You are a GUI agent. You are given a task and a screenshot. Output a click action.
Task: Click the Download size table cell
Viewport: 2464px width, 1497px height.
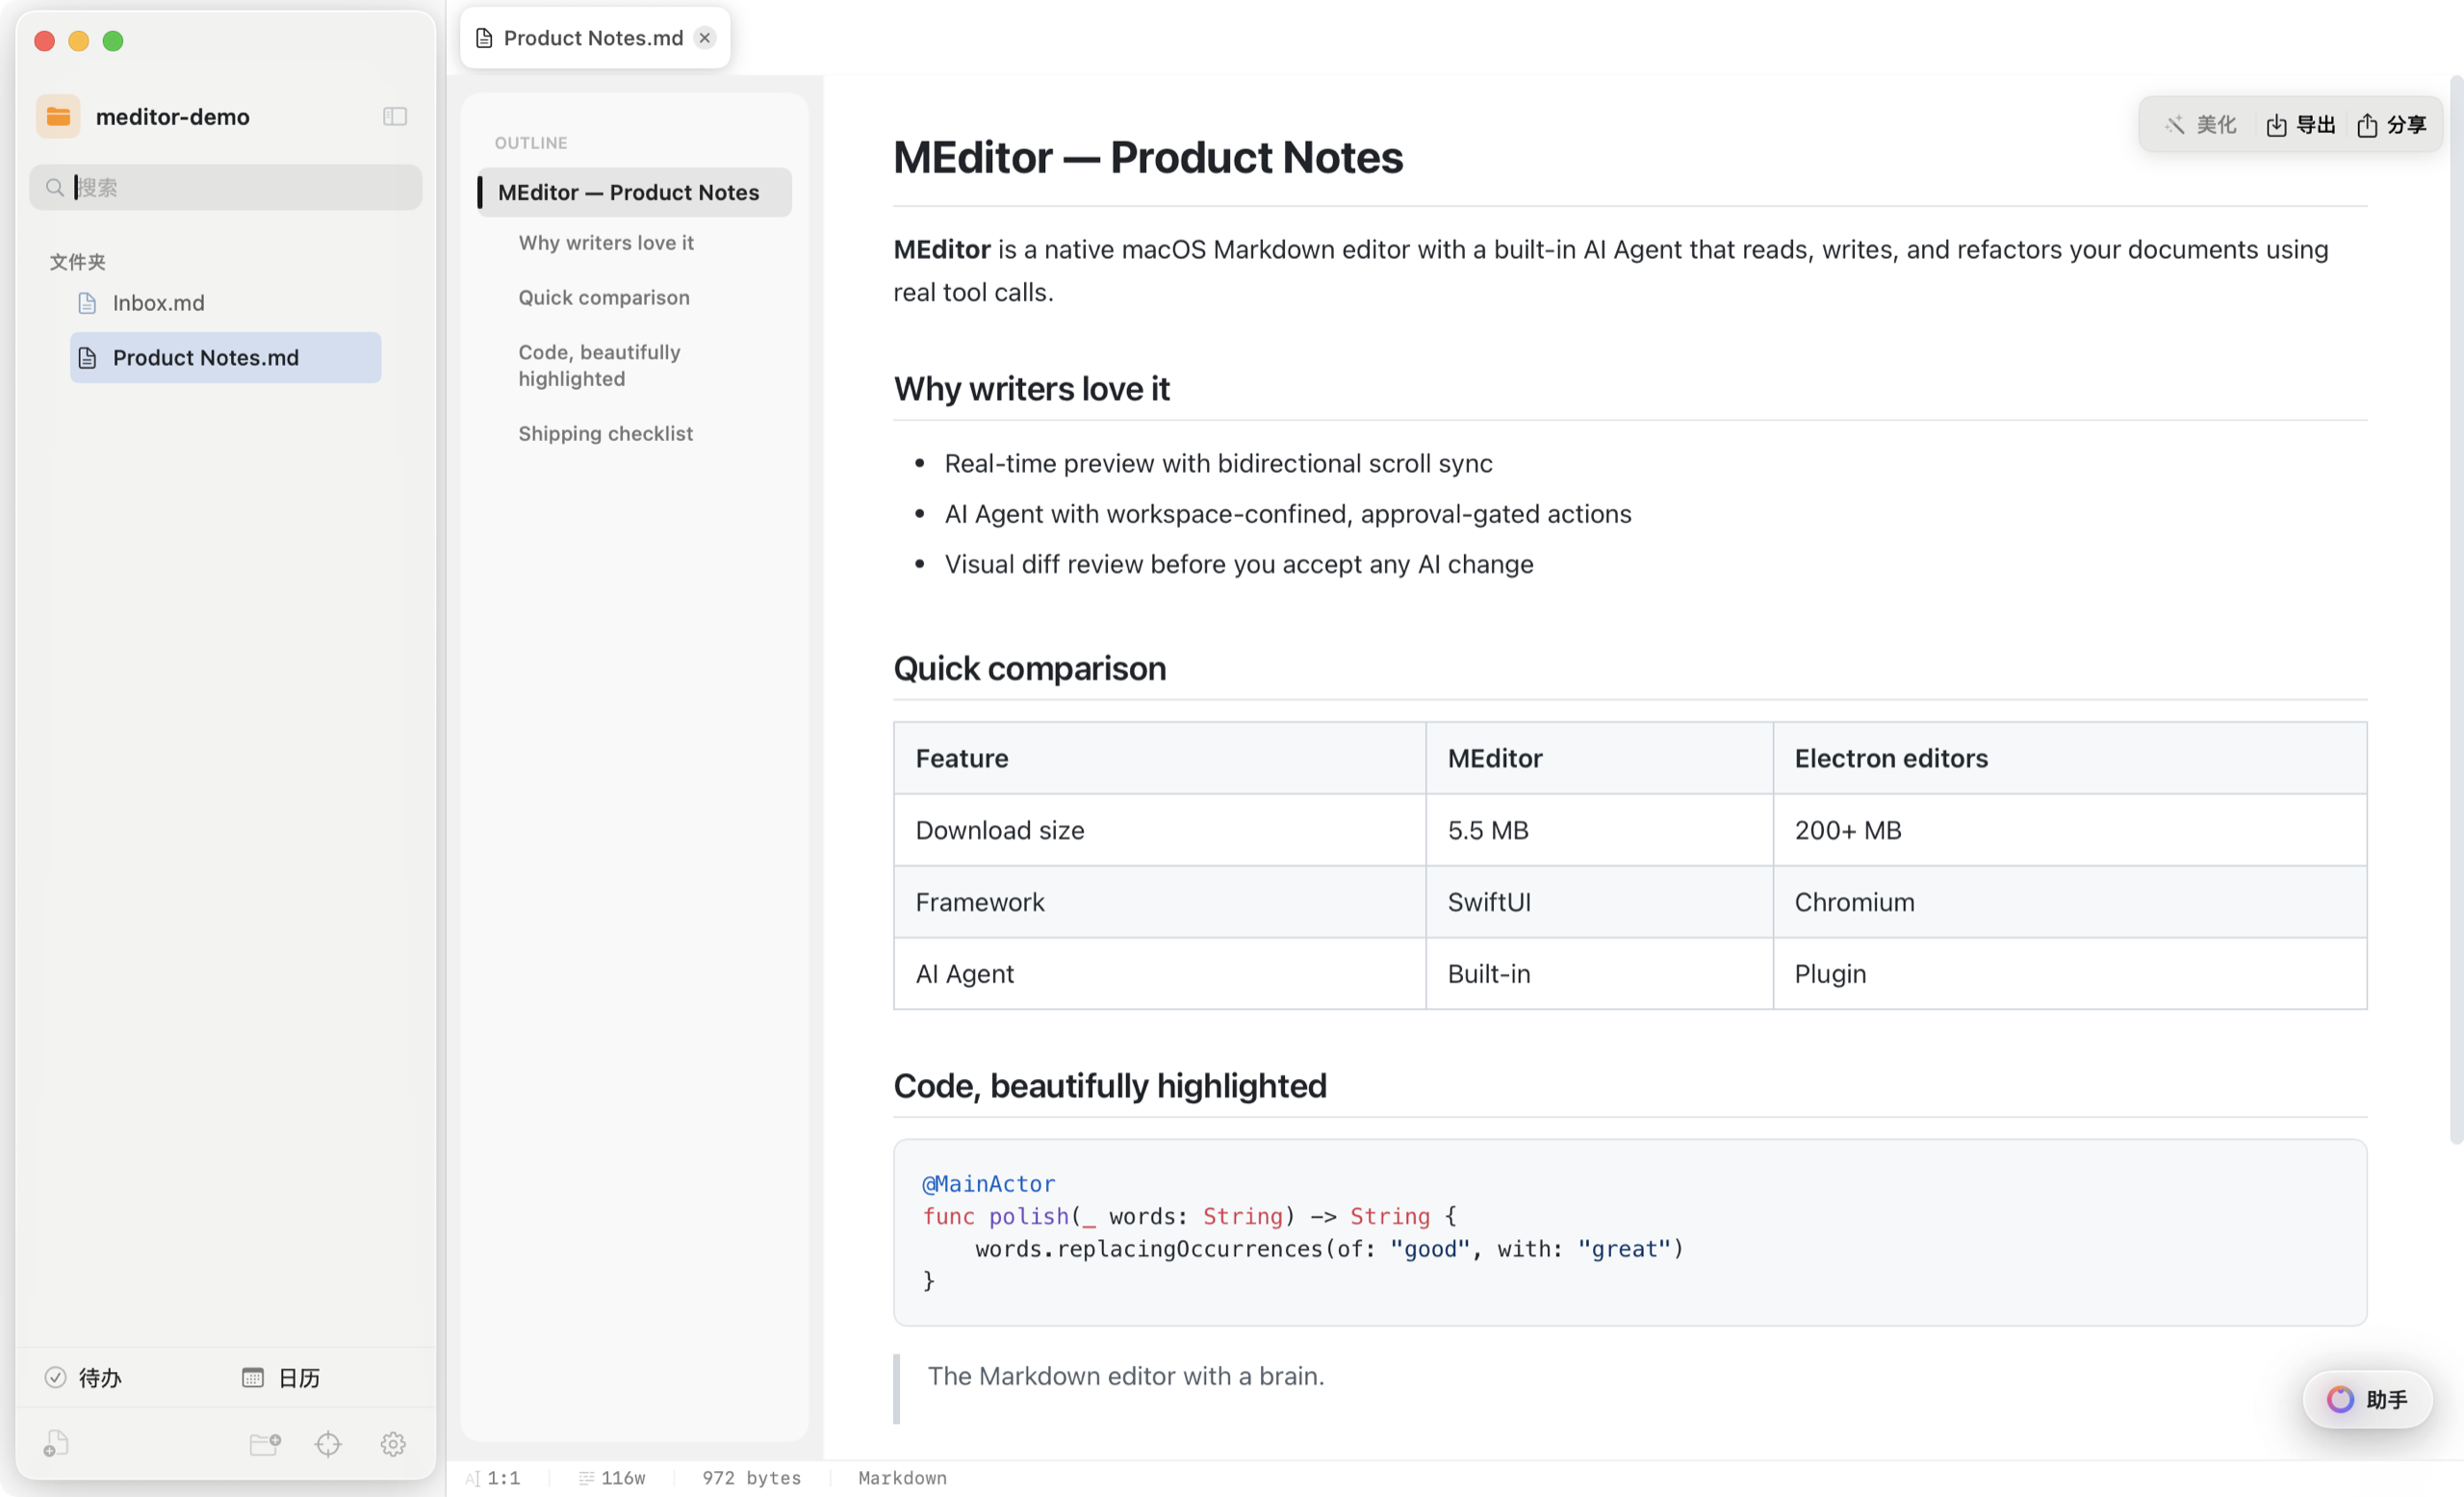tap(1159, 830)
